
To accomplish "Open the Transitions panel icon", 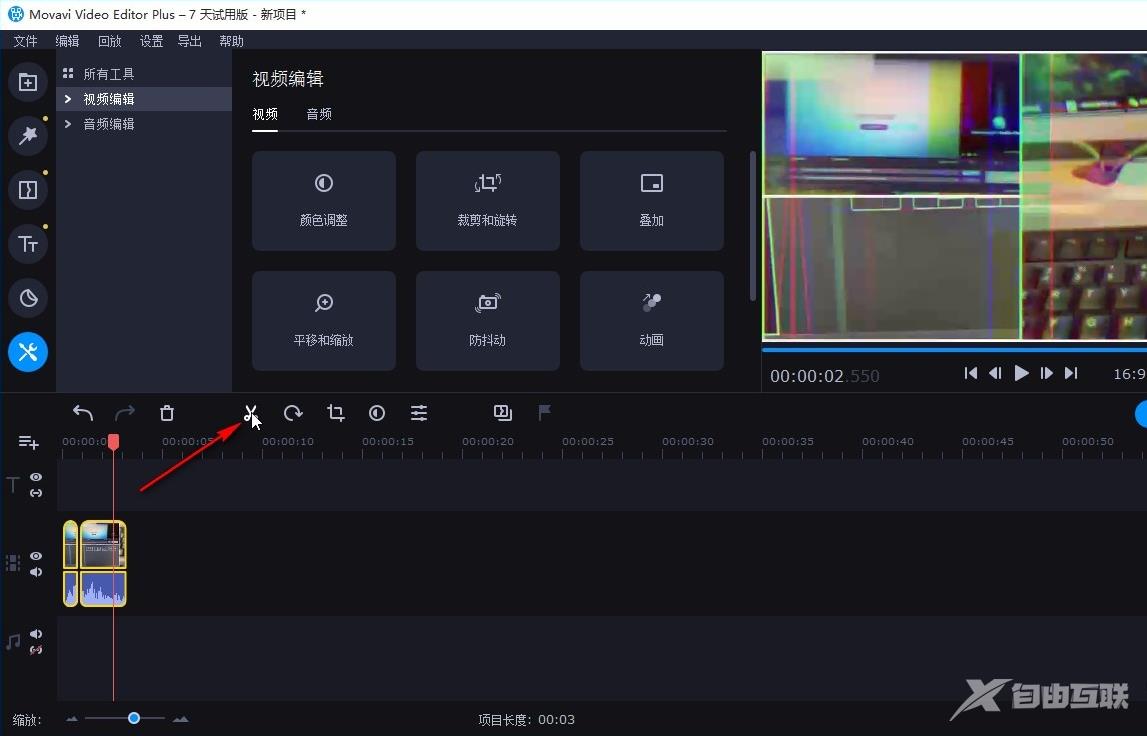I will (28, 190).
